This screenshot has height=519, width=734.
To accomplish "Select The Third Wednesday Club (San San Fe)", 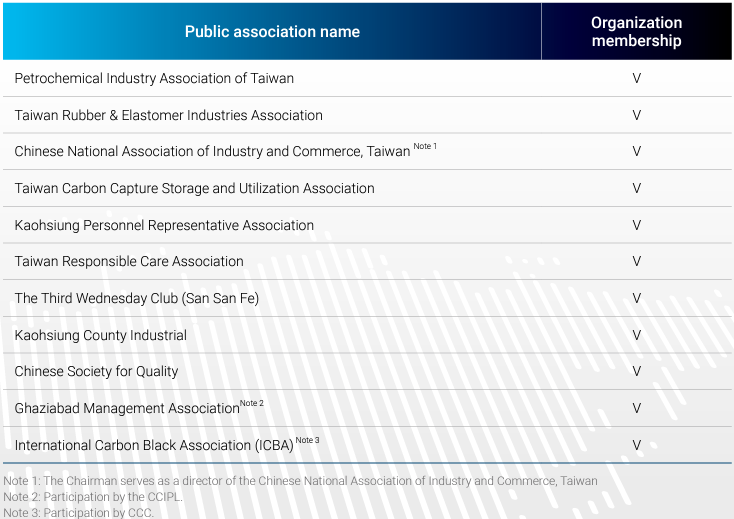I will [137, 298].
